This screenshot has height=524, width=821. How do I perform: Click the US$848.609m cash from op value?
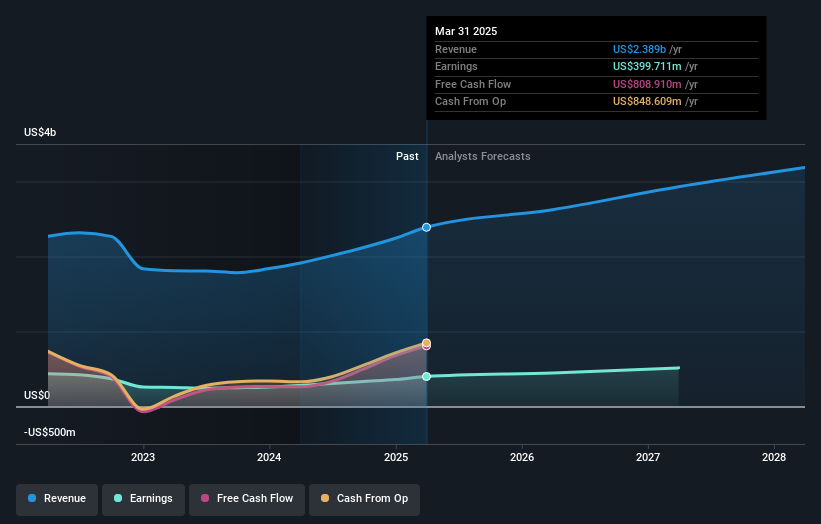(647, 102)
